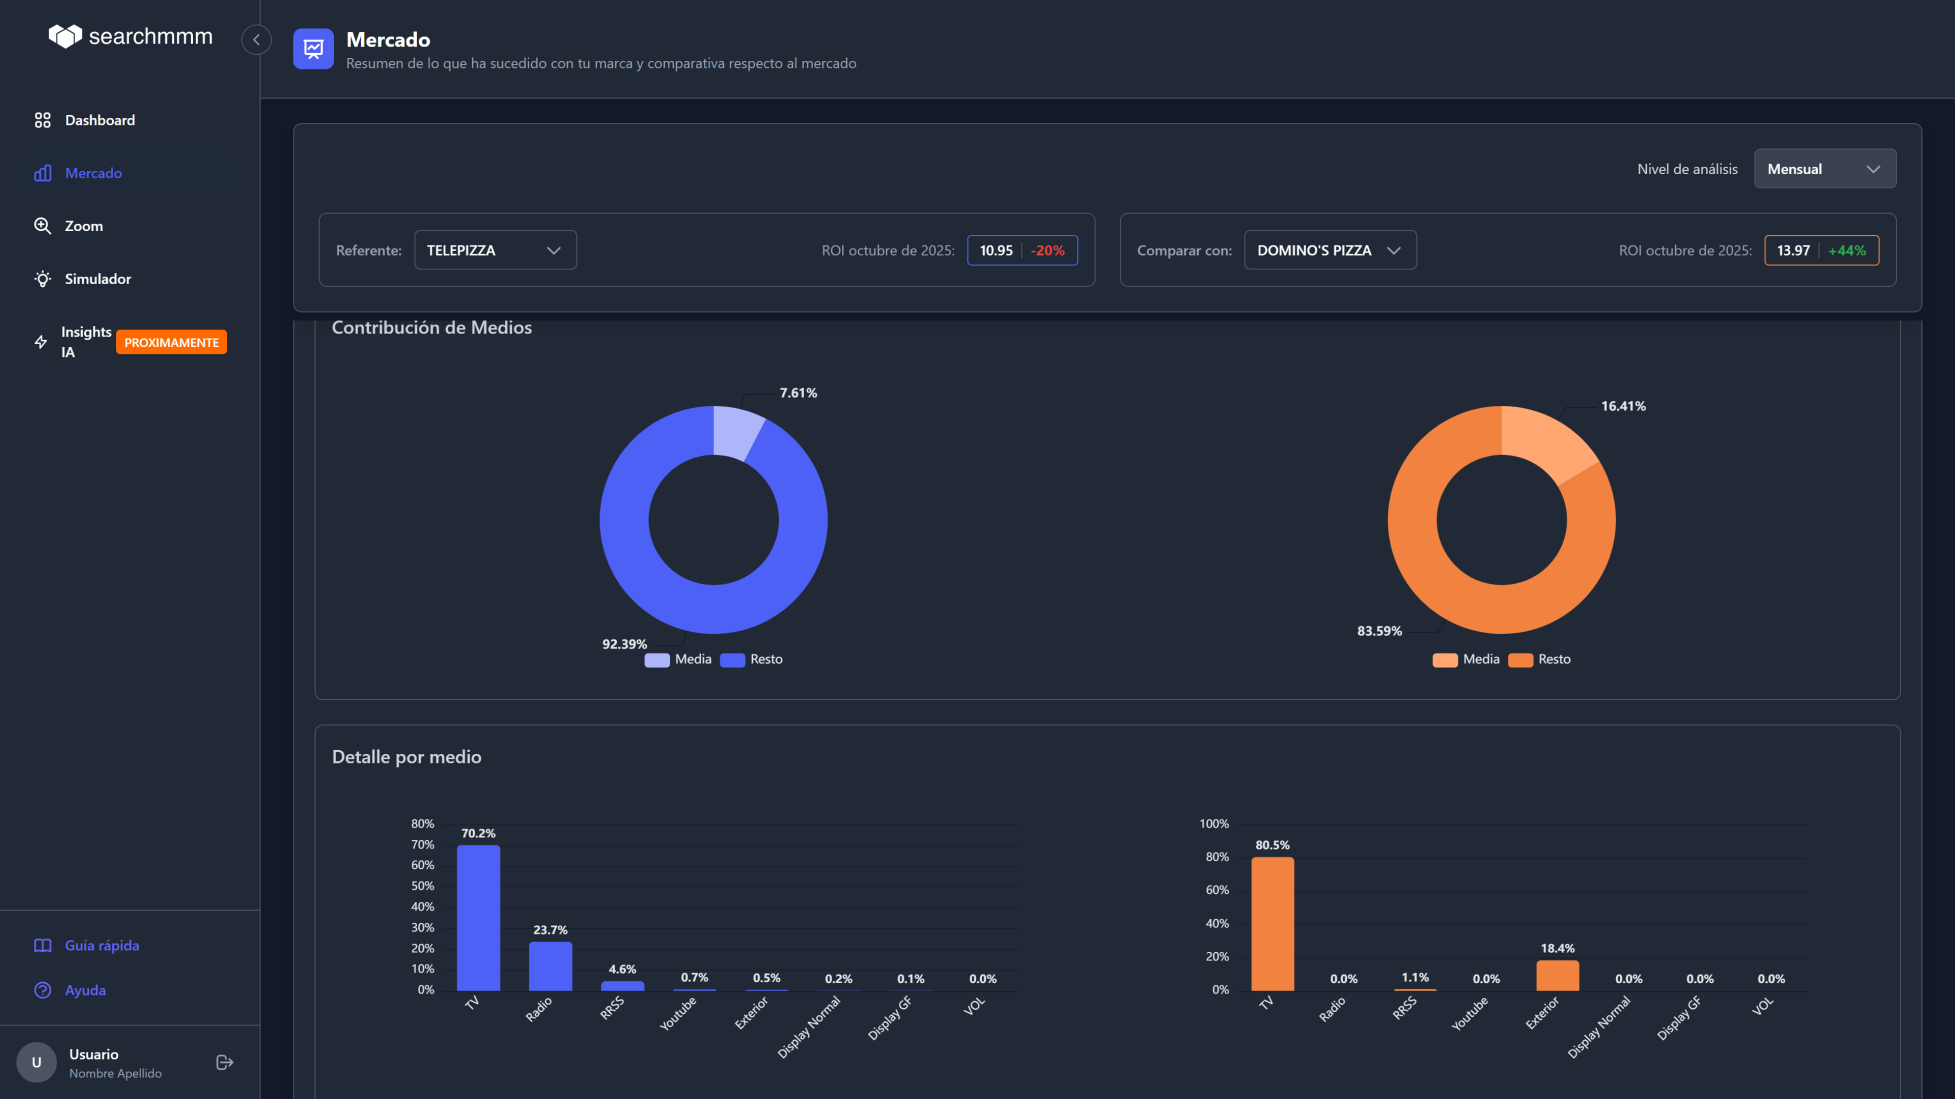
Task: Go to the Mercado menu item
Action: [93, 173]
